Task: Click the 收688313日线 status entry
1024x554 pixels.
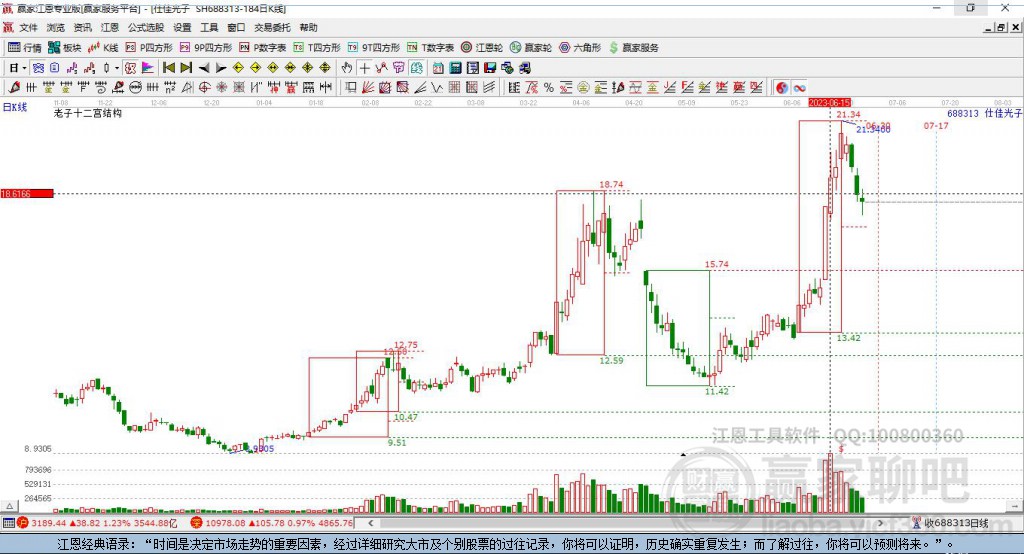Action: pyautogui.click(x=956, y=523)
